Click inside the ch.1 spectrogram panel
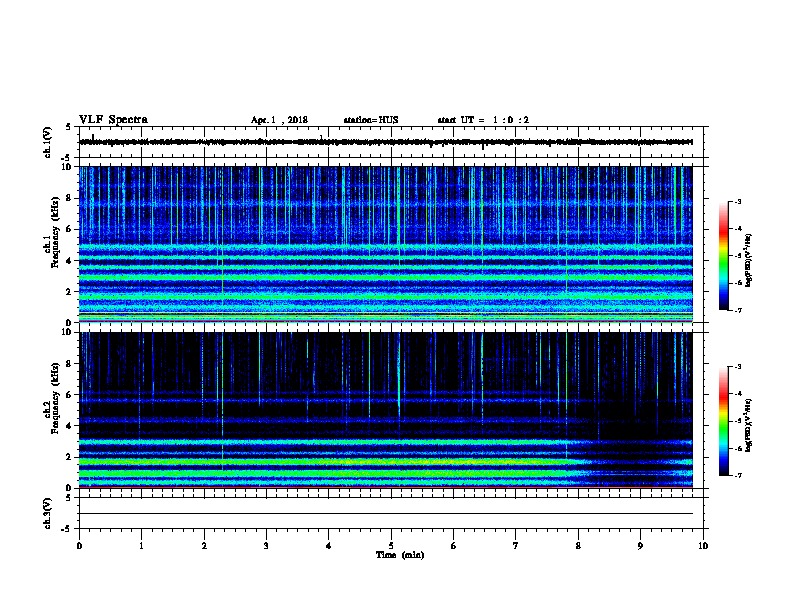This screenshot has height=612, width=792. pyautogui.click(x=386, y=244)
